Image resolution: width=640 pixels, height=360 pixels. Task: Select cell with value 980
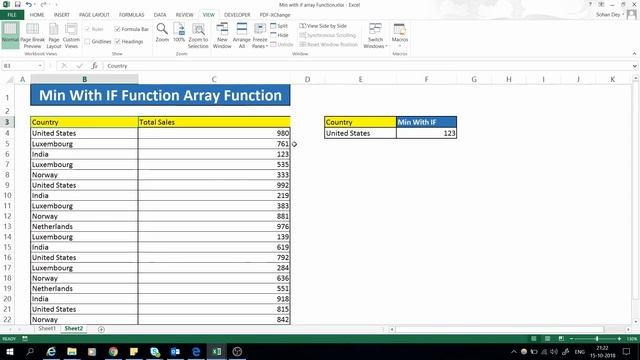click(214, 133)
